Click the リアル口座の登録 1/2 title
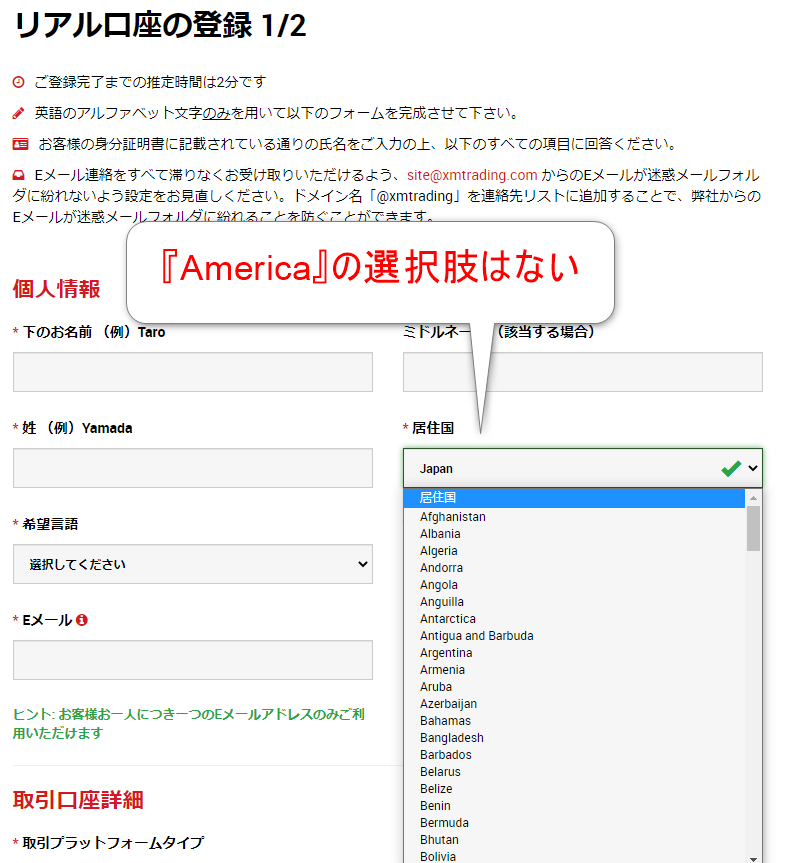 point(160,26)
